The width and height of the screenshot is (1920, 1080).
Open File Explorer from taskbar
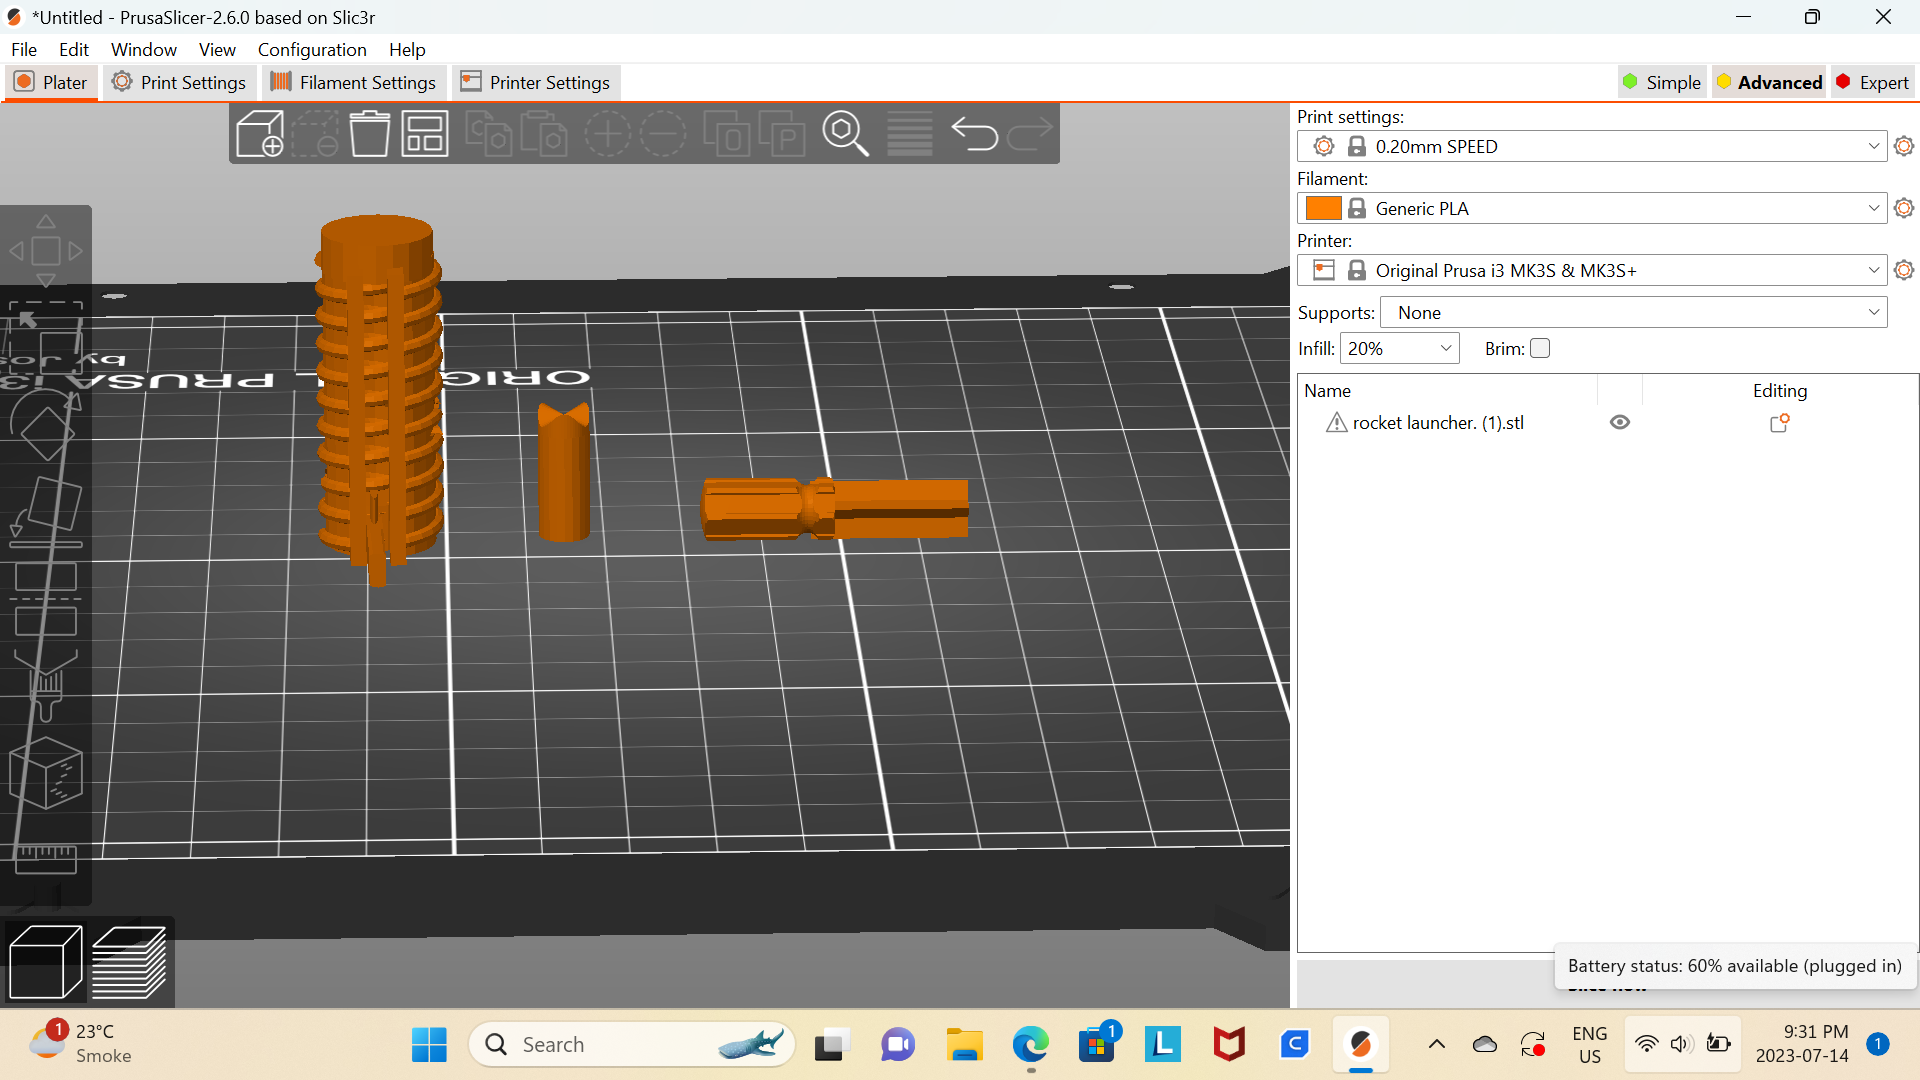[x=964, y=1044]
